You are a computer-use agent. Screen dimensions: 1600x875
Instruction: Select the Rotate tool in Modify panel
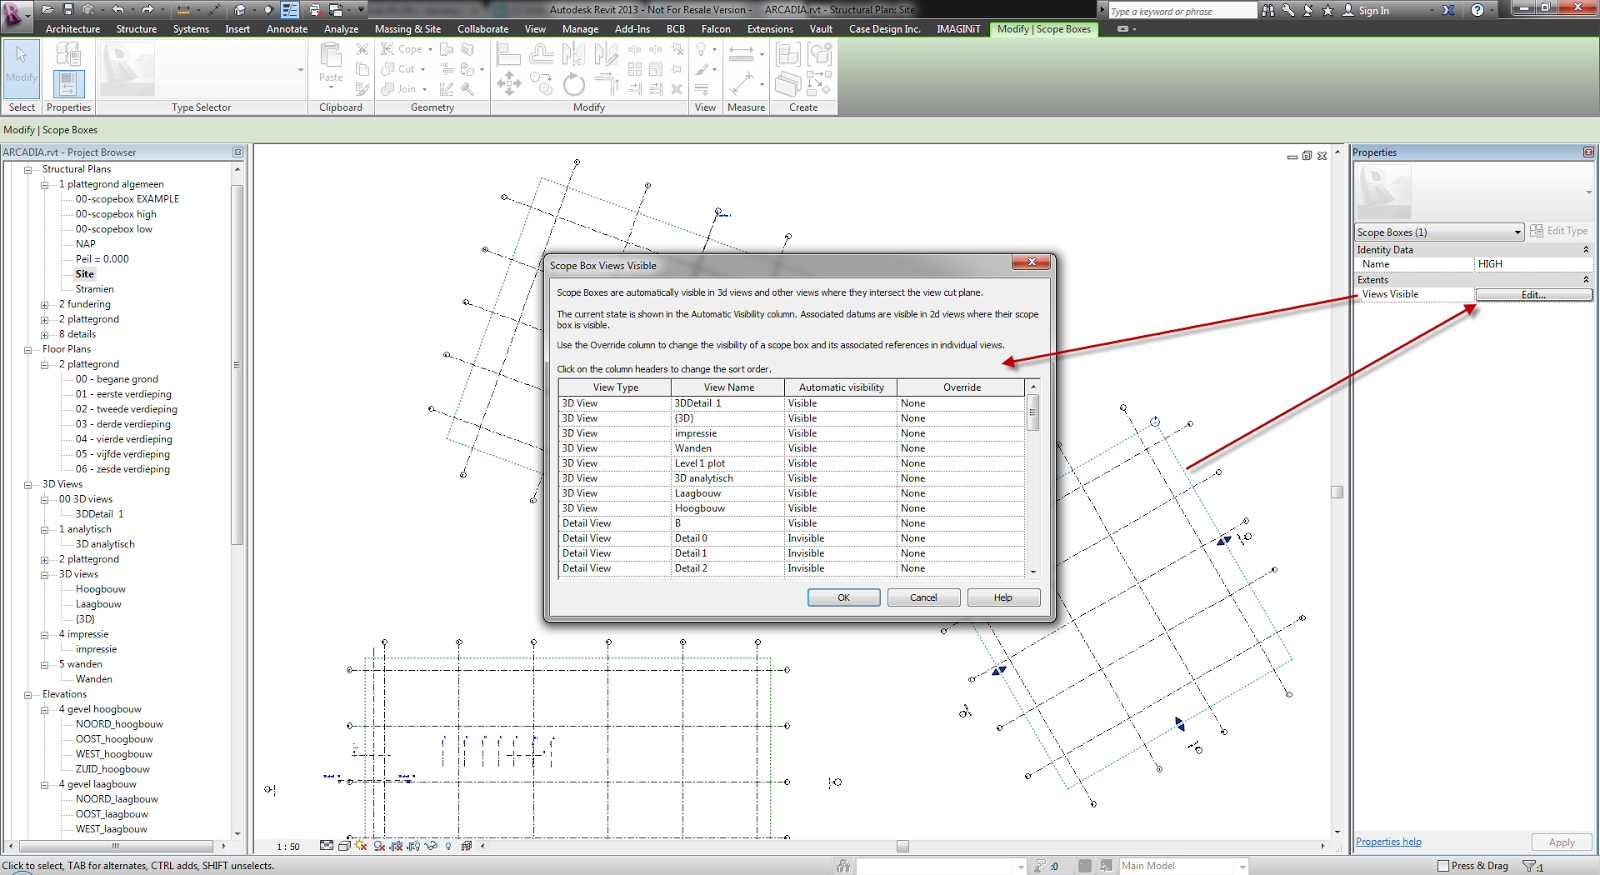[574, 84]
